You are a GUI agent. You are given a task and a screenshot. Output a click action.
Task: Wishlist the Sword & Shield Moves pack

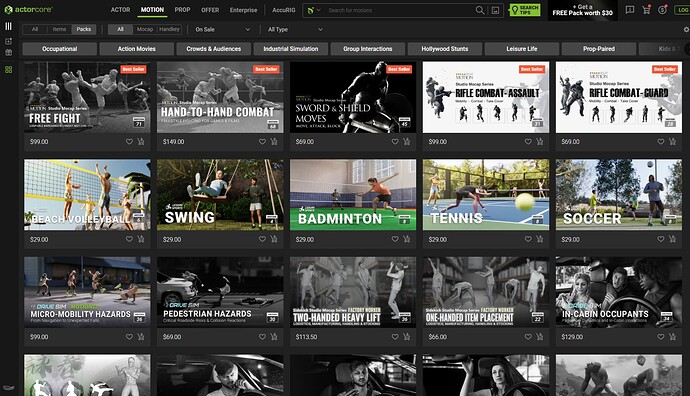(x=395, y=142)
